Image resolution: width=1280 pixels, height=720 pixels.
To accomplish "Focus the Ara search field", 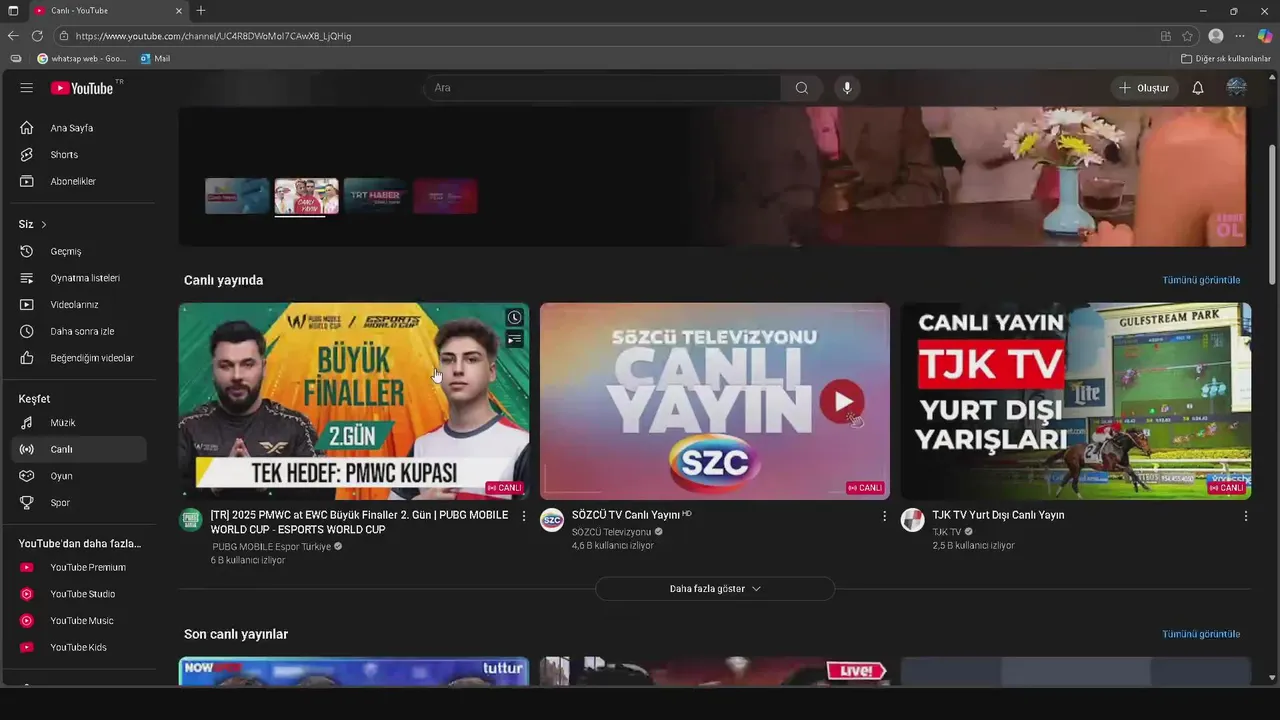I will click(x=603, y=88).
